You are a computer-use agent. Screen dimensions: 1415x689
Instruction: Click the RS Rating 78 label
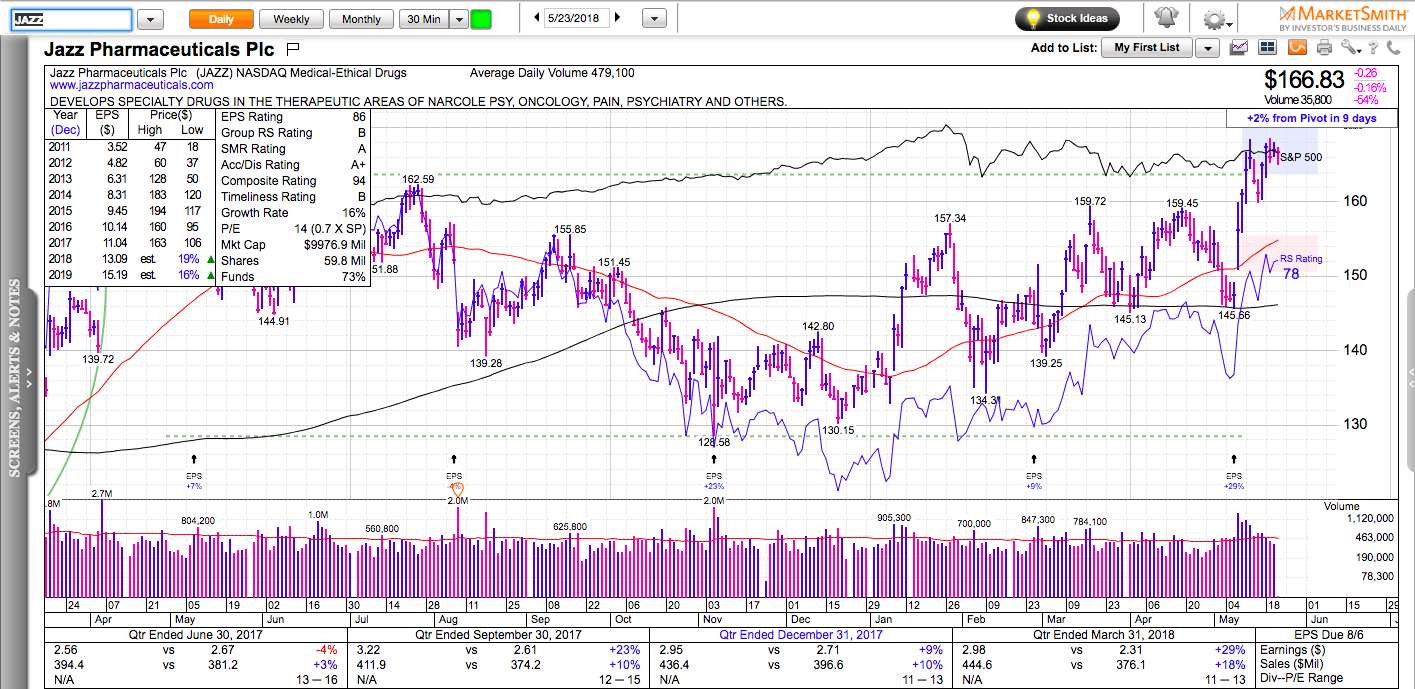[x=1301, y=266]
